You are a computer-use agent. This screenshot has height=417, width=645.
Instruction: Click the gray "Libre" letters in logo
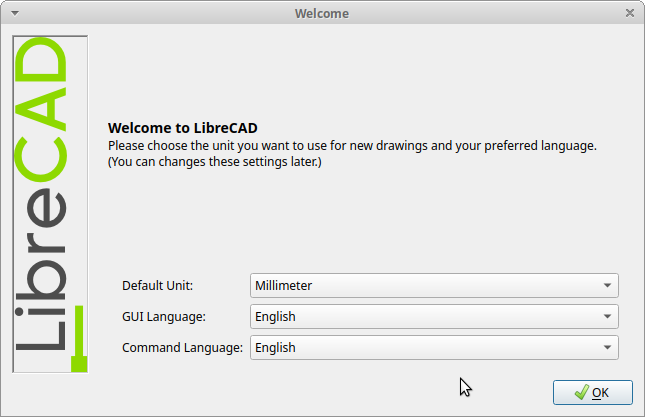click(43, 275)
